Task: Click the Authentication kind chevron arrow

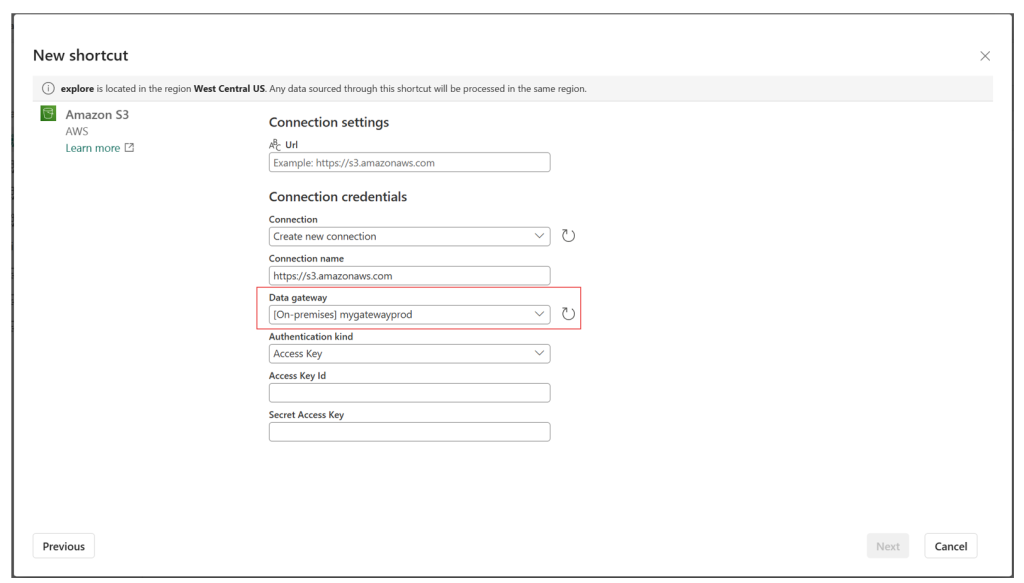Action: [539, 353]
